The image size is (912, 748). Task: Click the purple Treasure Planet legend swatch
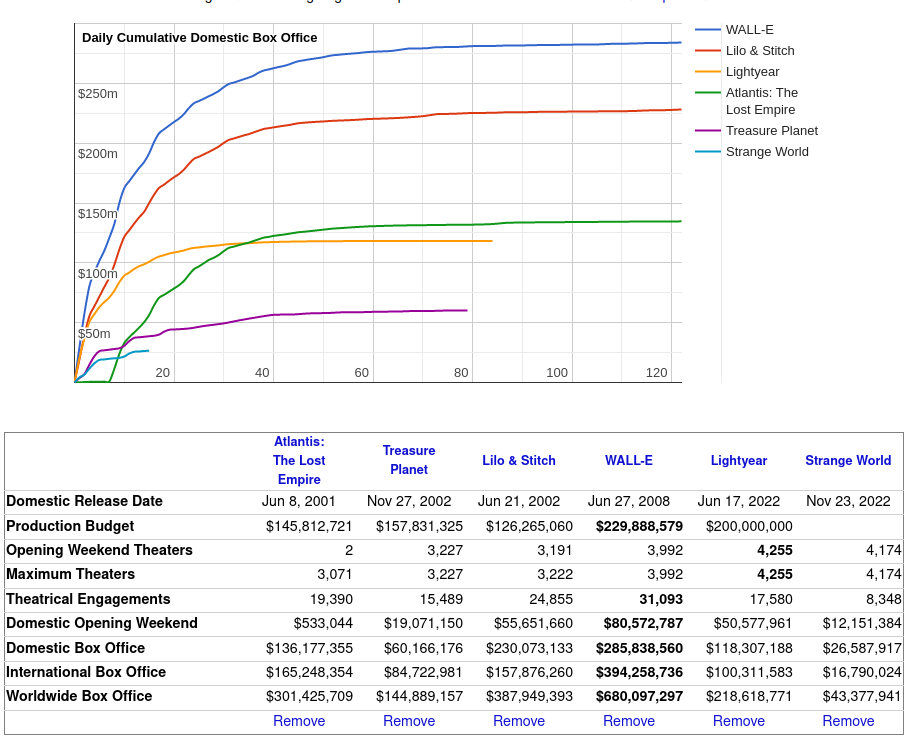[x=708, y=131]
